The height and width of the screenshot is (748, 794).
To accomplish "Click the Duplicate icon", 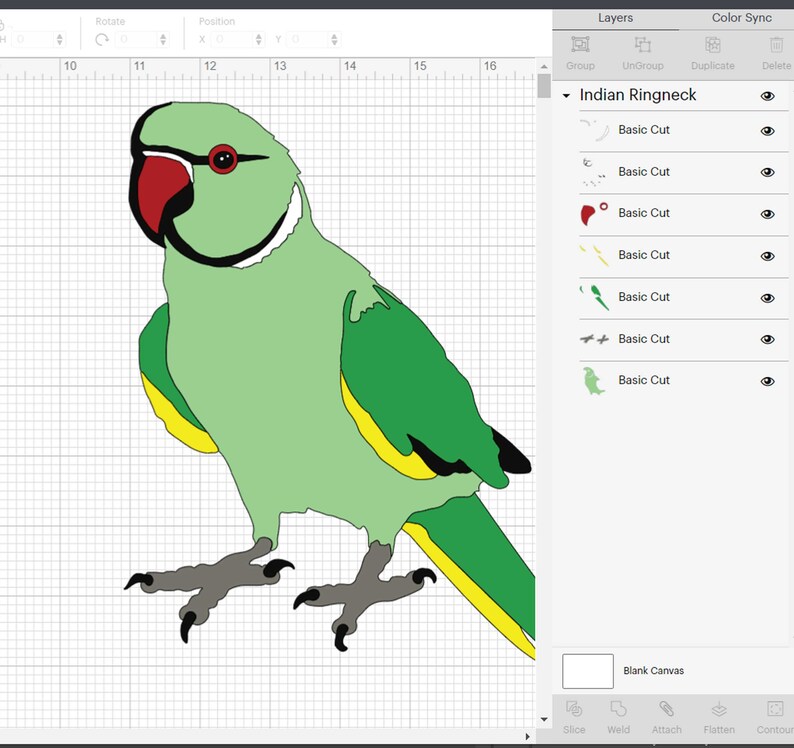I will [712, 45].
